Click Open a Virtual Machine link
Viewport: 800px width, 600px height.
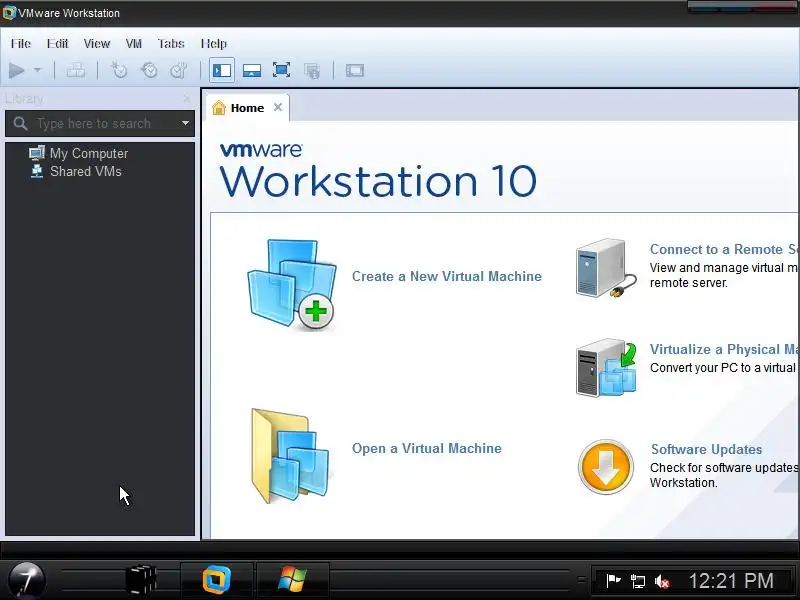click(x=427, y=448)
